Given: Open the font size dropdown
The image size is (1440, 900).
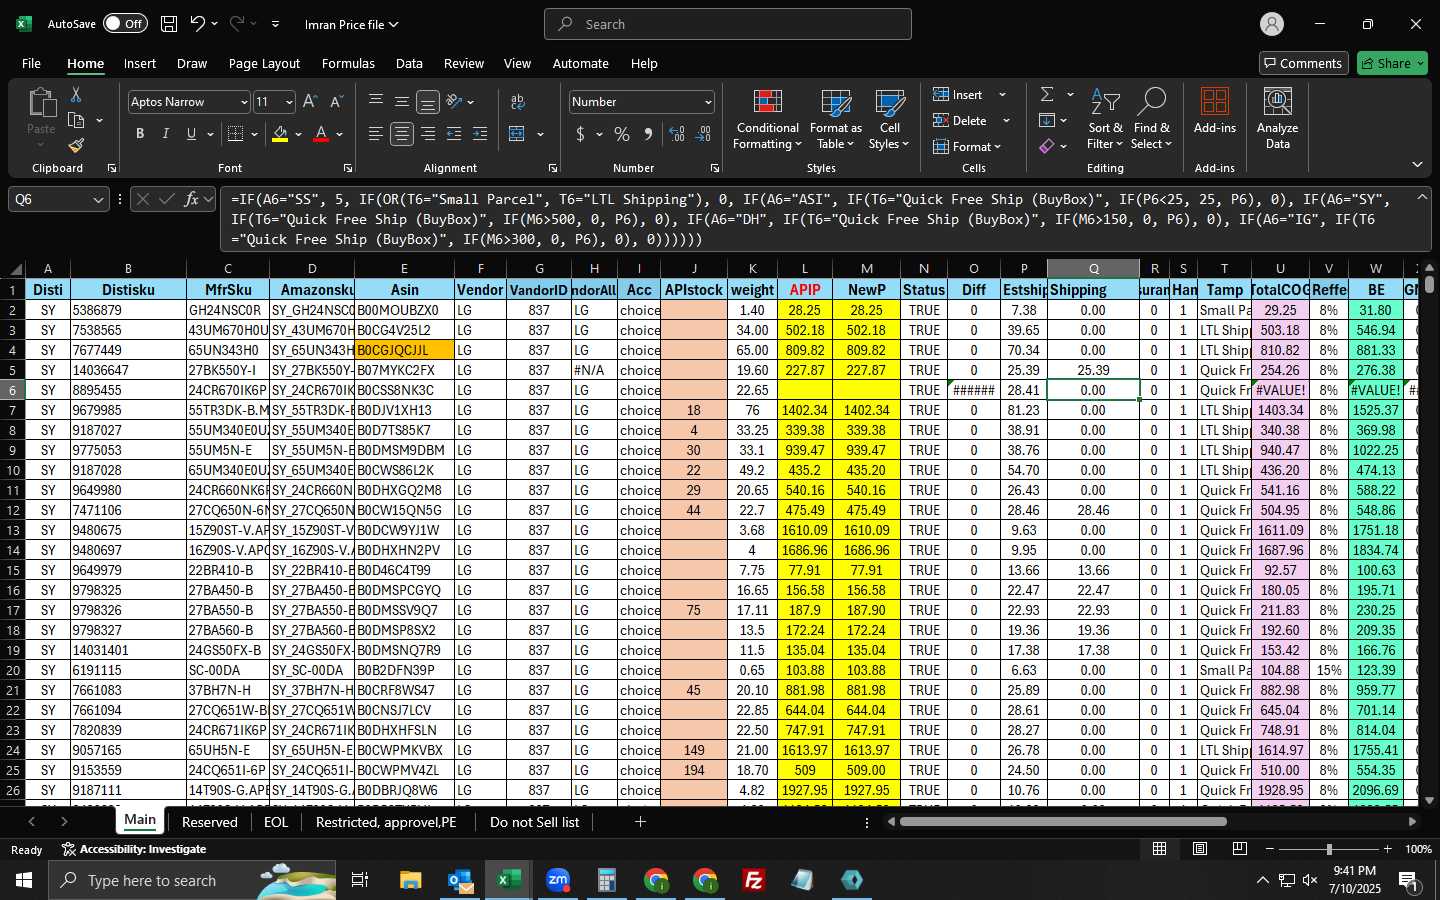Looking at the screenshot, I should 289,102.
